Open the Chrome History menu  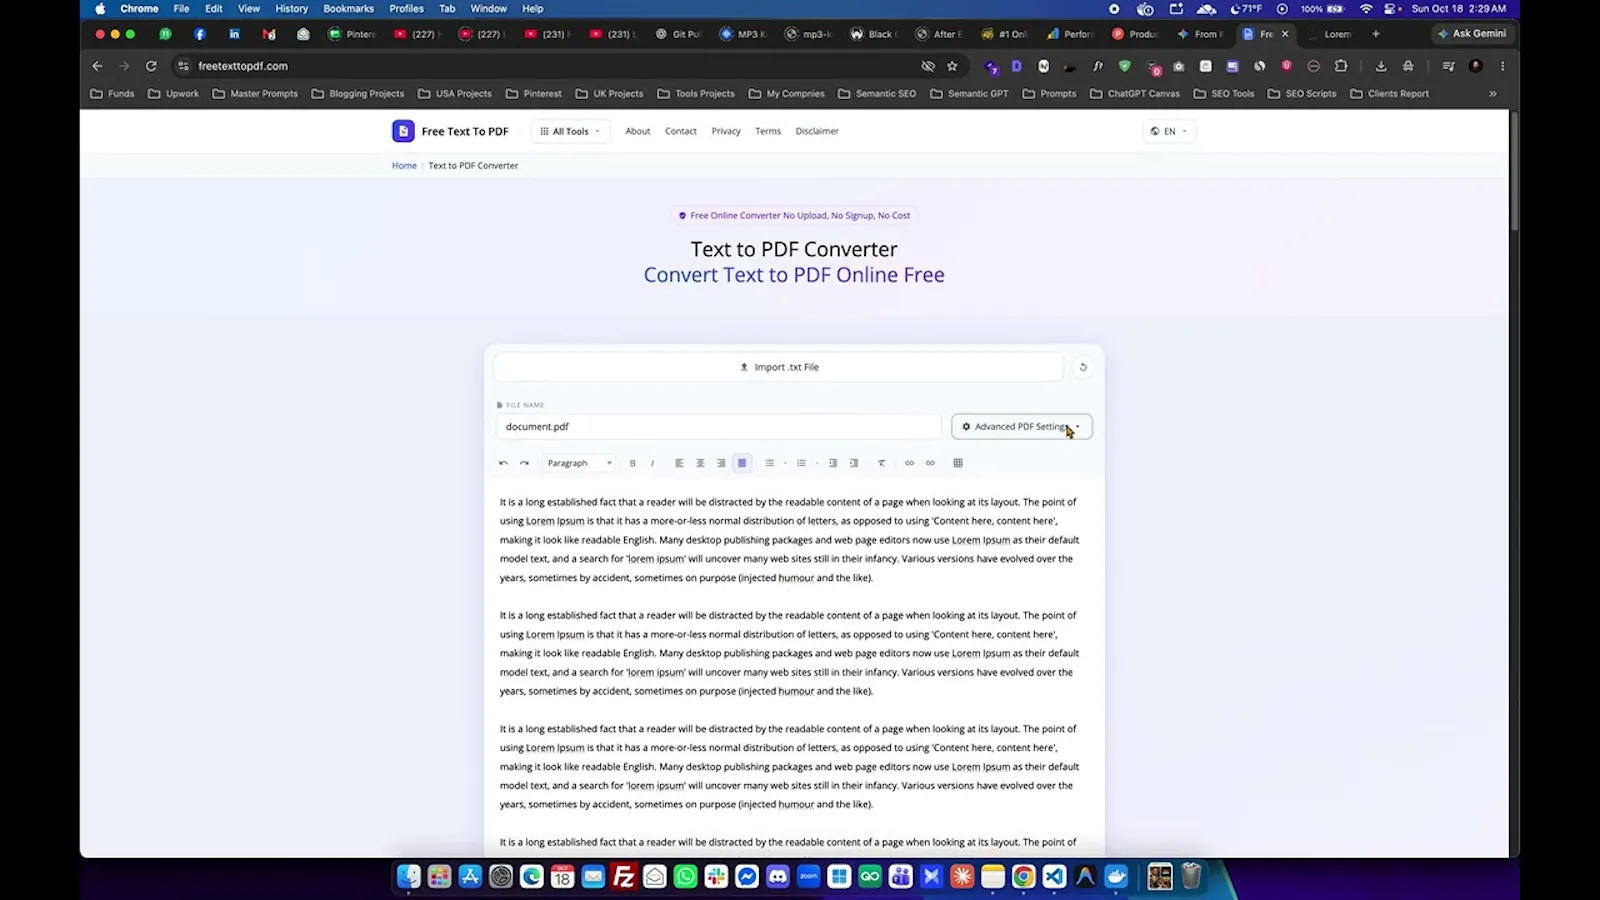pyautogui.click(x=291, y=9)
